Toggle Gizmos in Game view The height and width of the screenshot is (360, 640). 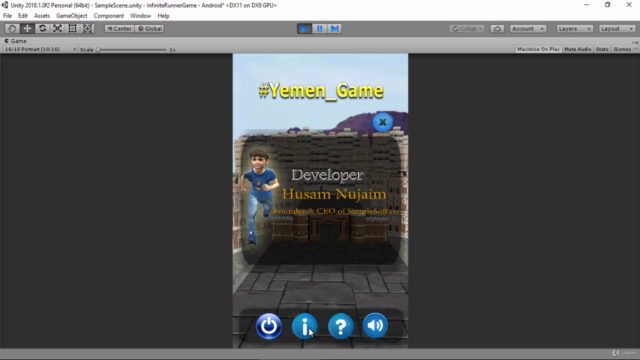(622, 49)
